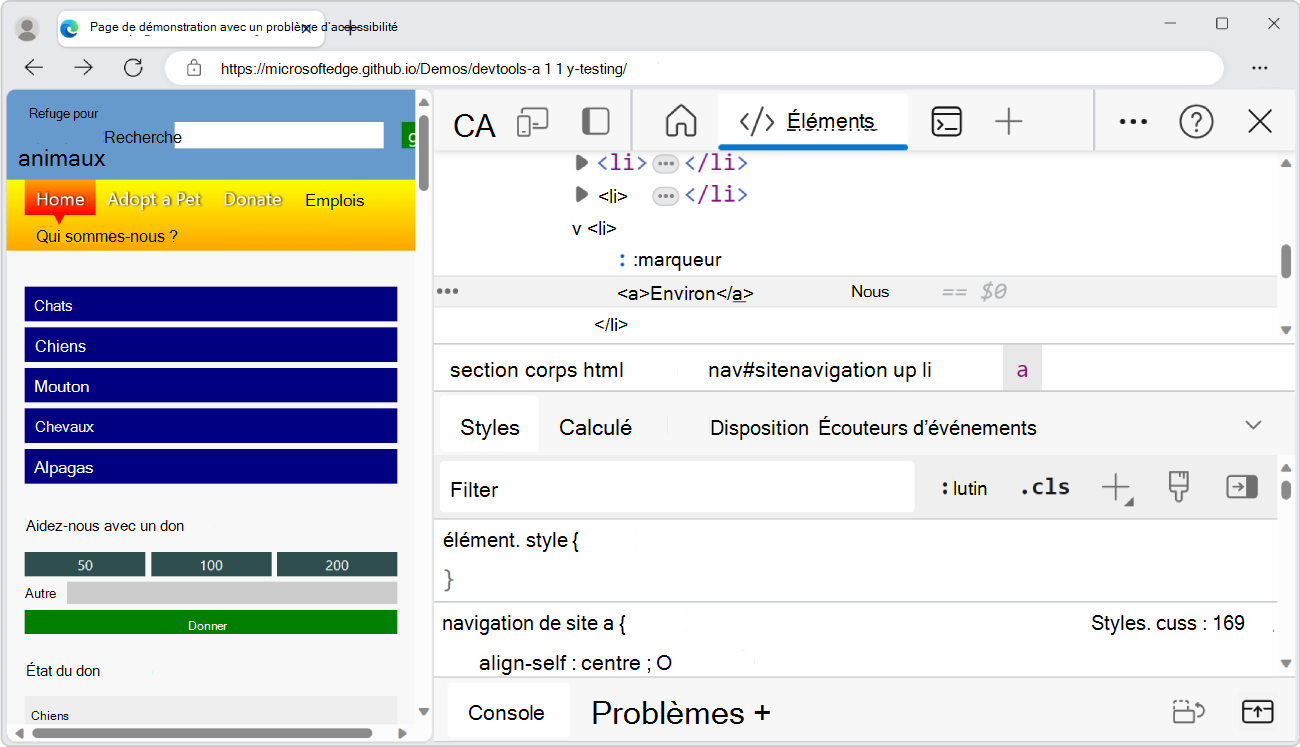Expand the first li node in DOM tree
This screenshot has width=1300, height=747.
[x=583, y=163]
